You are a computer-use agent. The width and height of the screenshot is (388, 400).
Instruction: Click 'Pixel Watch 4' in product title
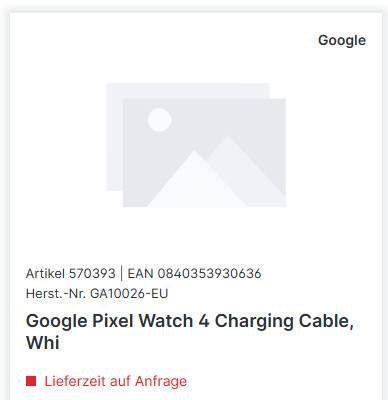151,321
